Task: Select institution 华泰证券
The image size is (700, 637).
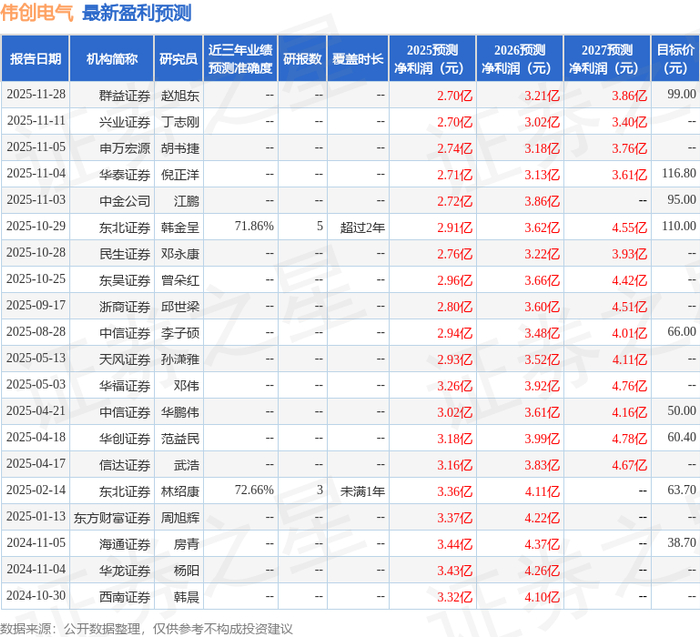Action: pos(125,175)
